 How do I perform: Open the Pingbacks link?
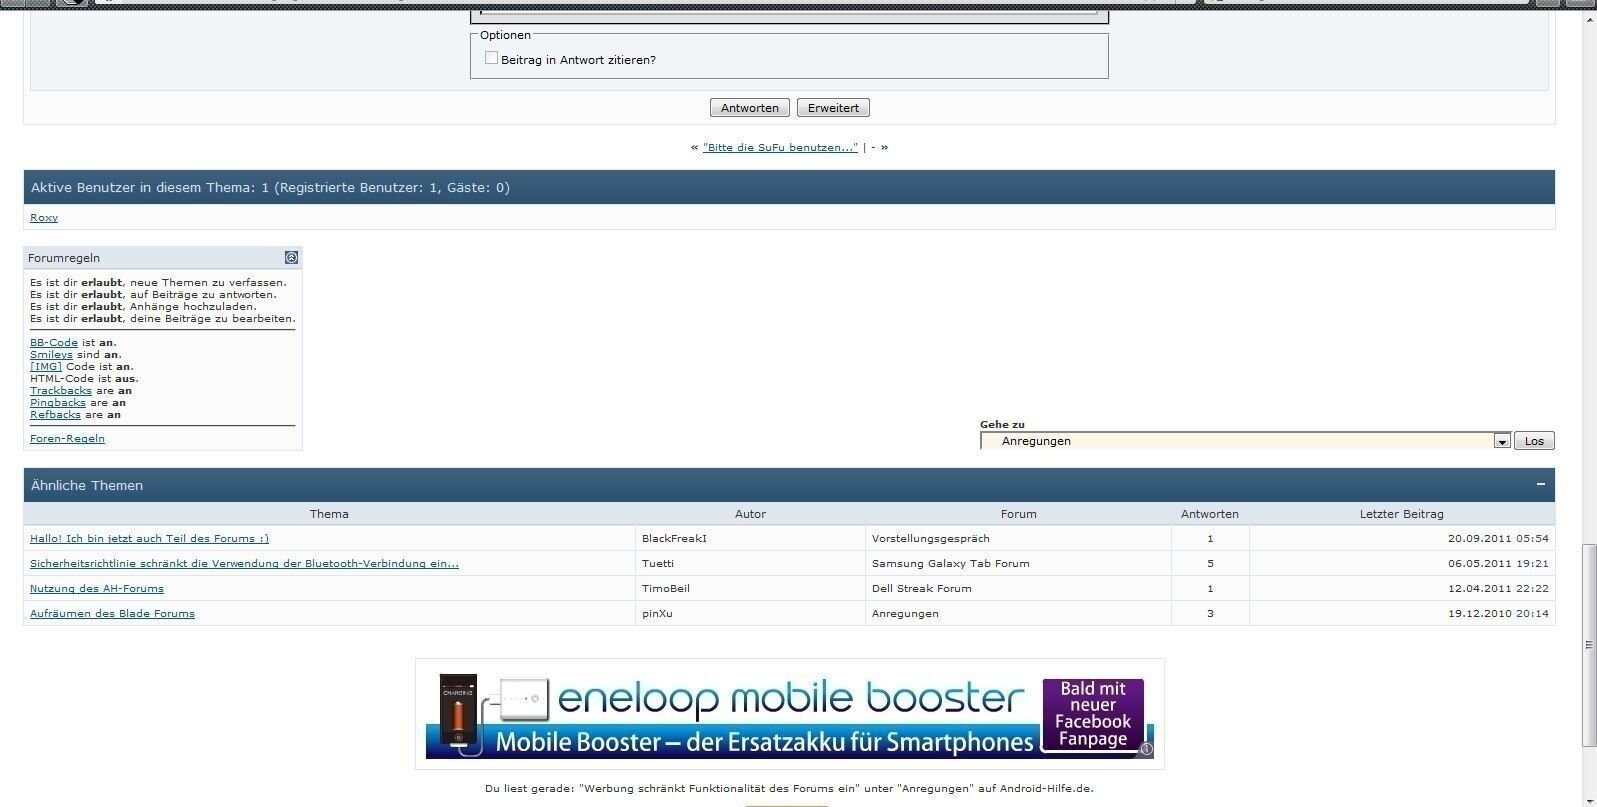click(57, 403)
